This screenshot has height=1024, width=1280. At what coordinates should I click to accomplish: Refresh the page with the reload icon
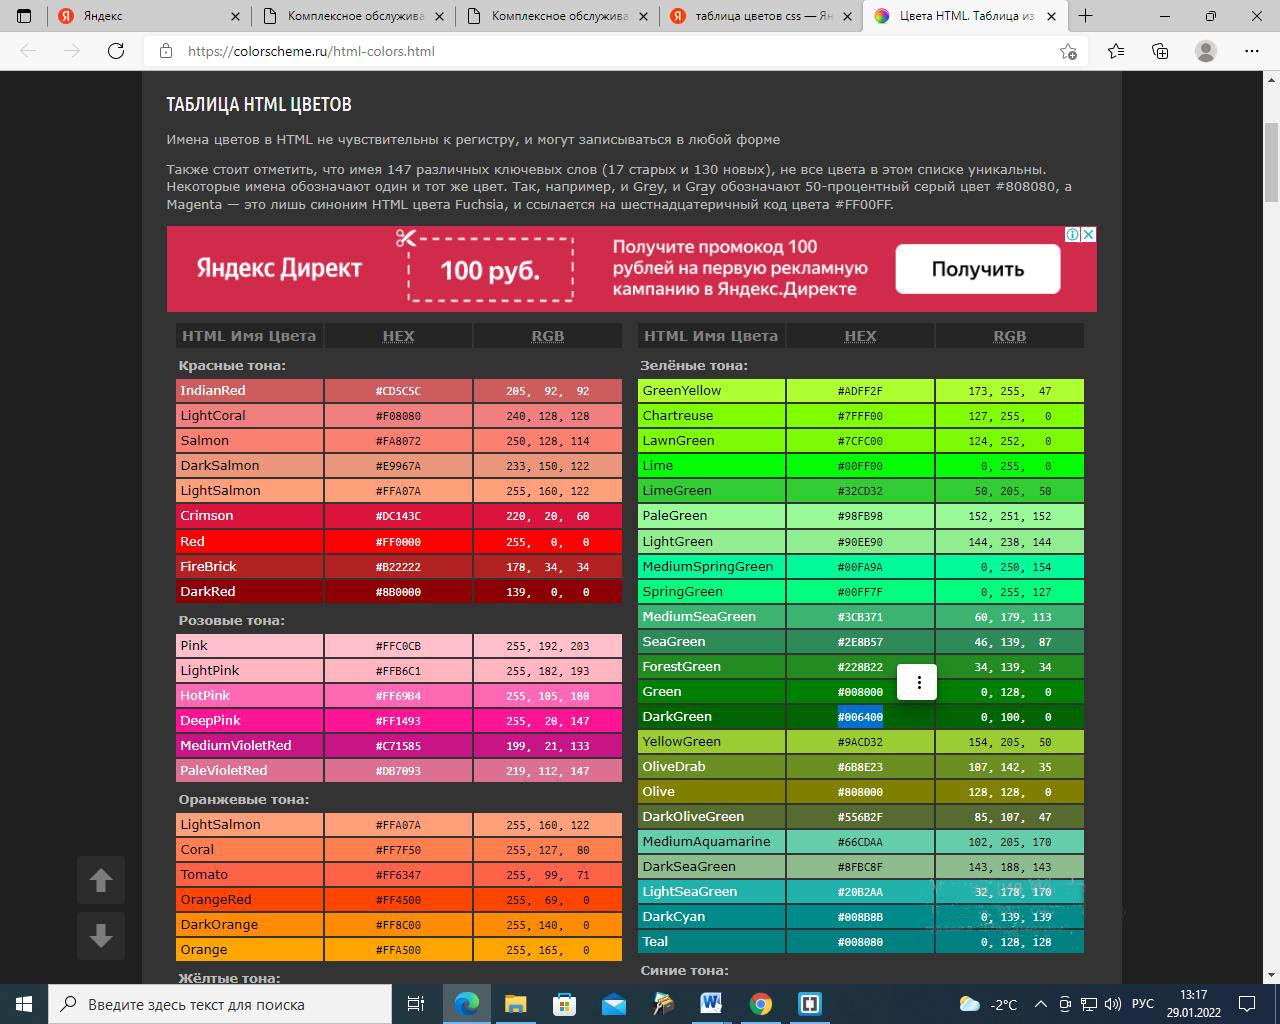pos(116,51)
